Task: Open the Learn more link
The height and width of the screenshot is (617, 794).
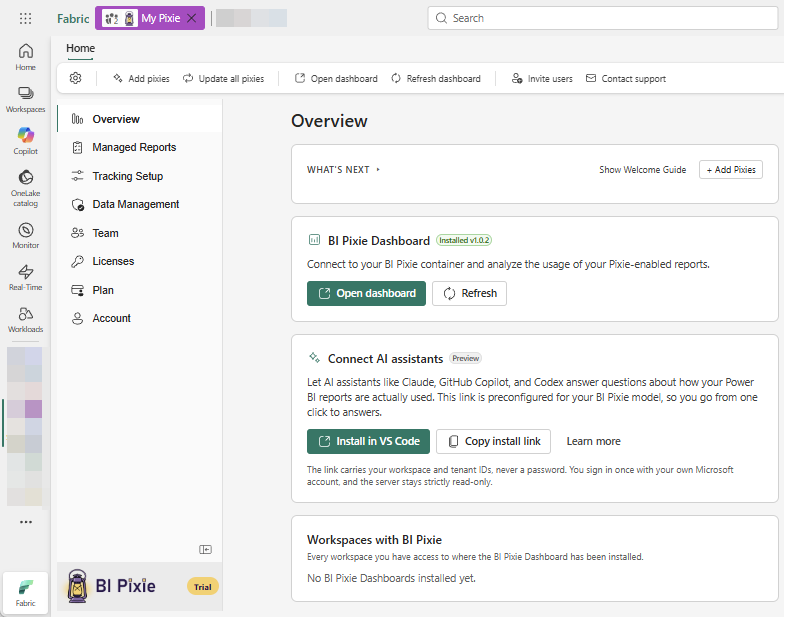Action: pyautogui.click(x=593, y=441)
